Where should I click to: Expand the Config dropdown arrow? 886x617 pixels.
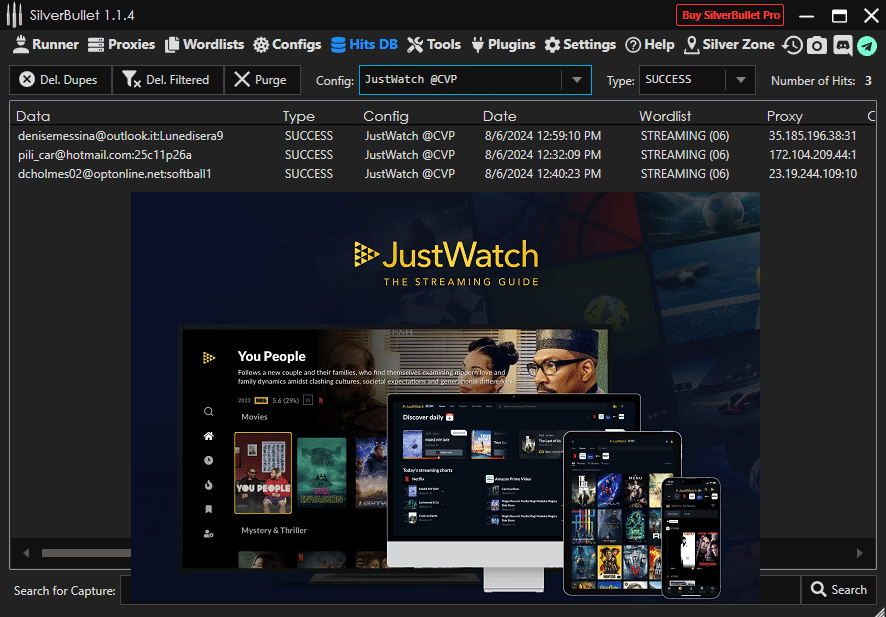(576, 80)
